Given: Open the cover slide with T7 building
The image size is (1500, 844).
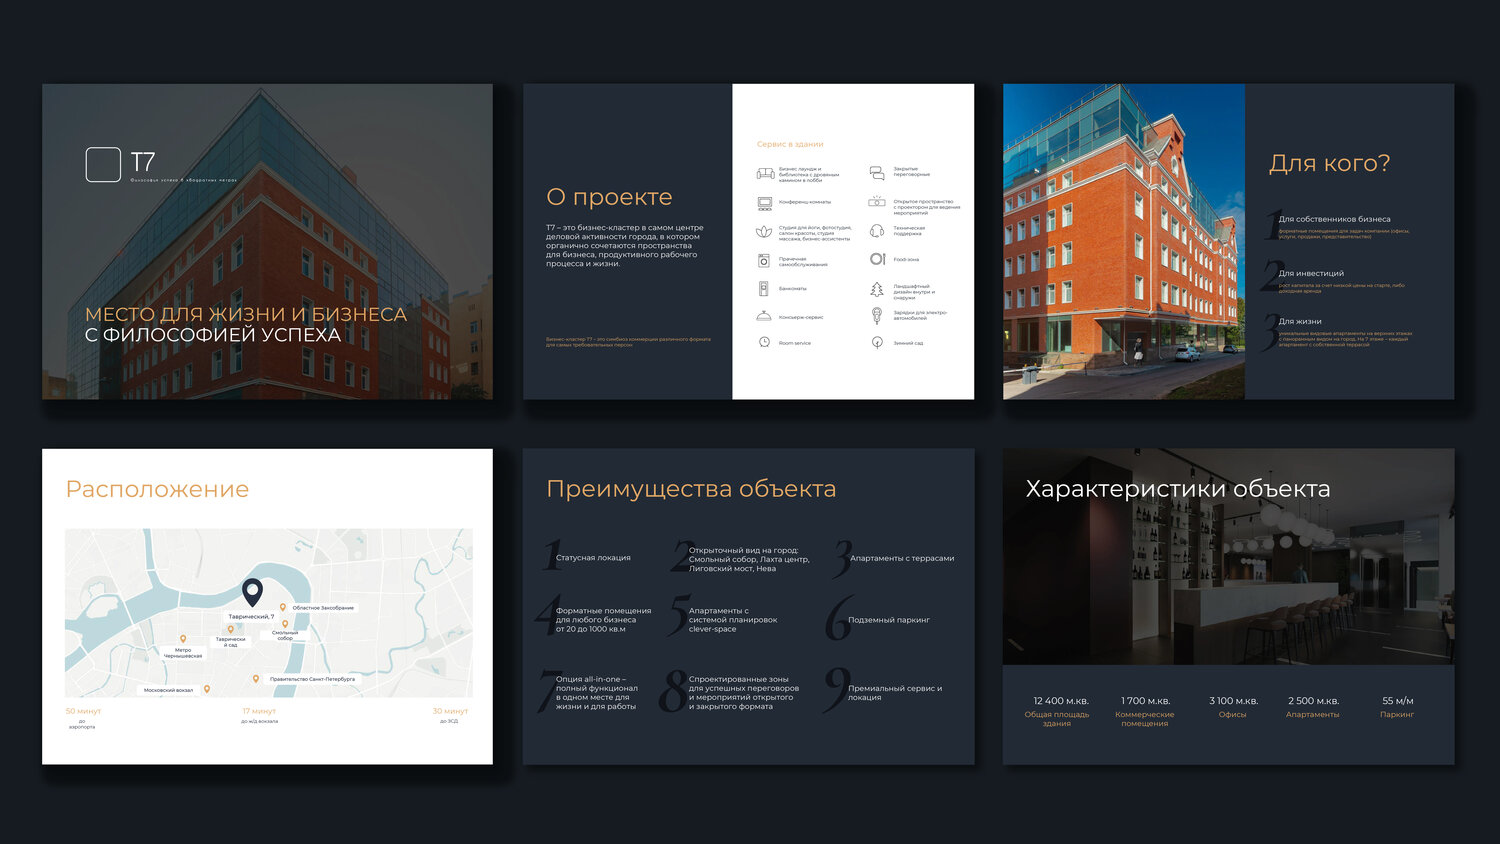Looking at the screenshot, I should click(x=267, y=241).
